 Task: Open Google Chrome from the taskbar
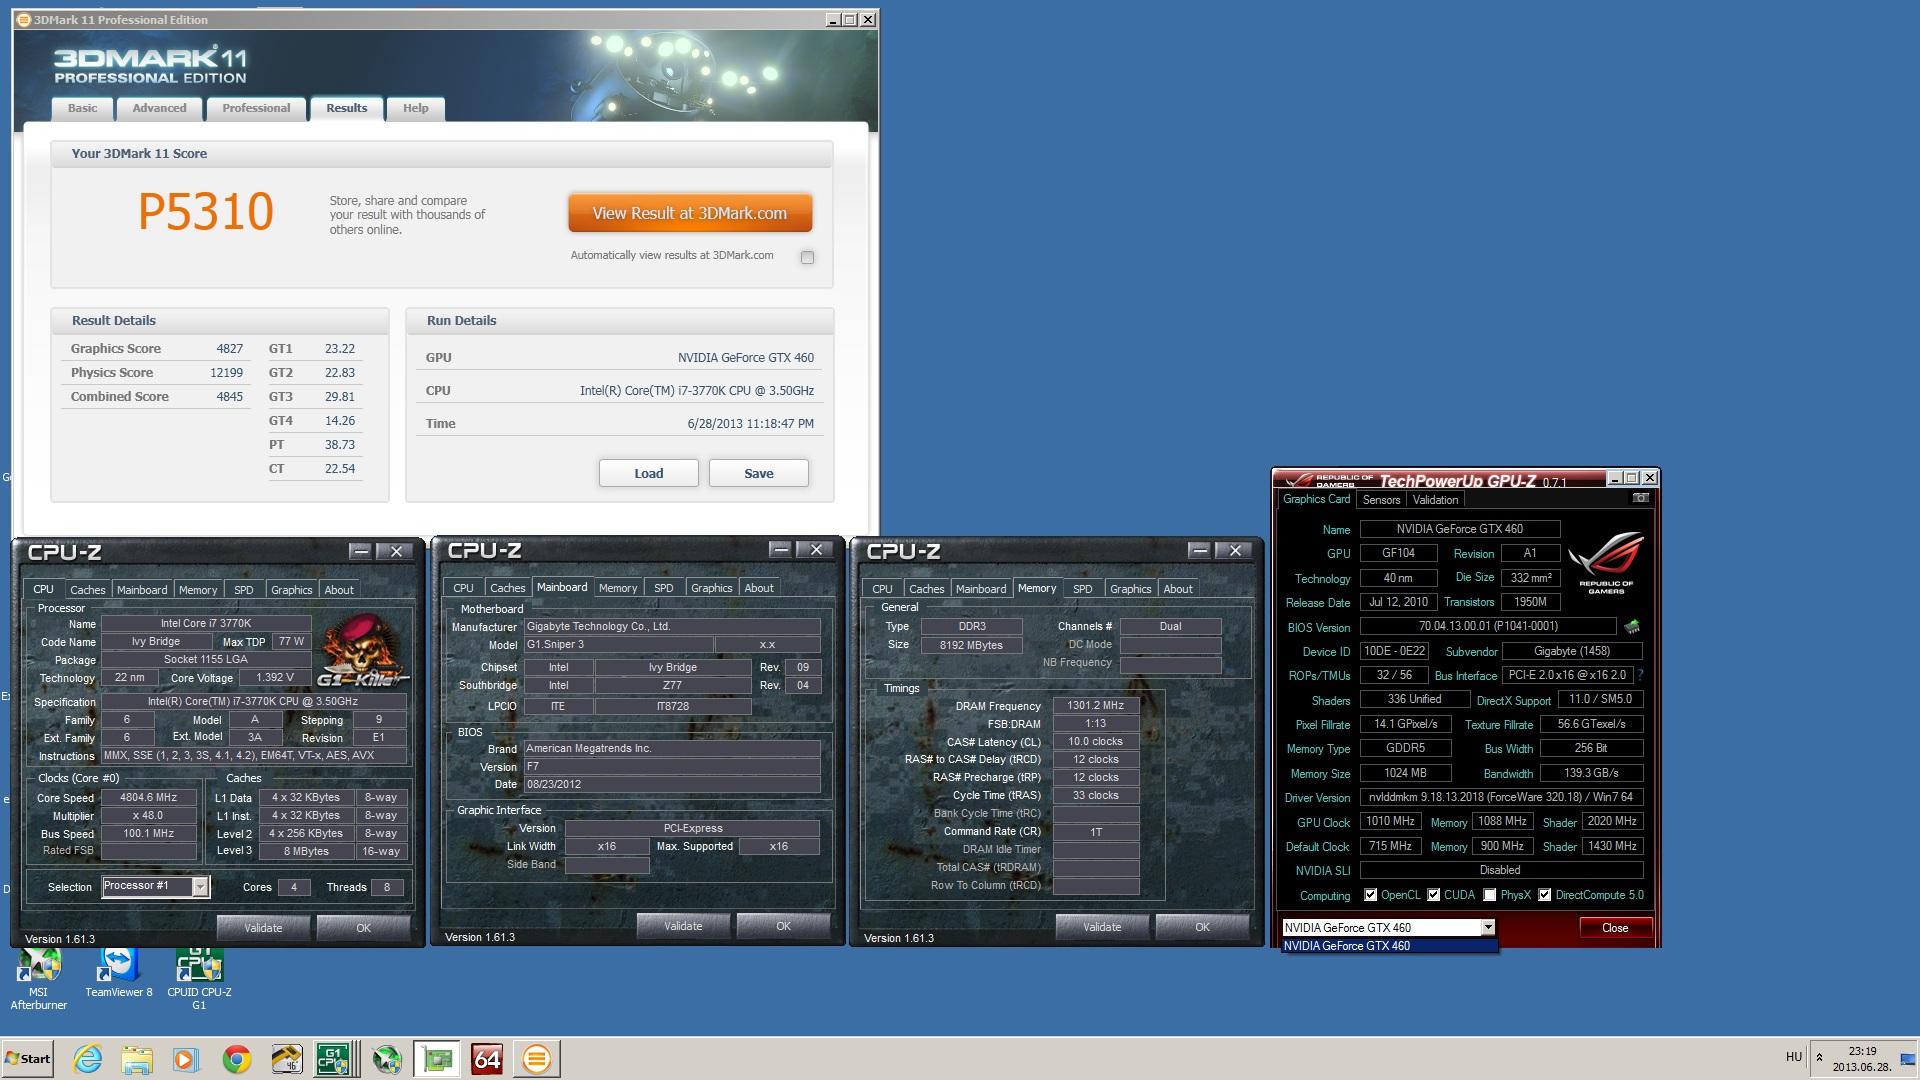(x=237, y=1059)
